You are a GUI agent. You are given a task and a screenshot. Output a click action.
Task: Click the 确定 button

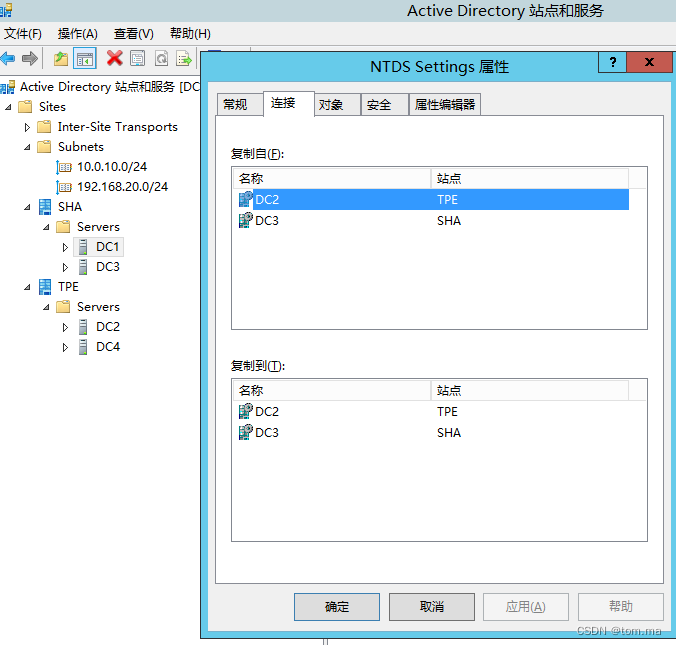(x=337, y=607)
